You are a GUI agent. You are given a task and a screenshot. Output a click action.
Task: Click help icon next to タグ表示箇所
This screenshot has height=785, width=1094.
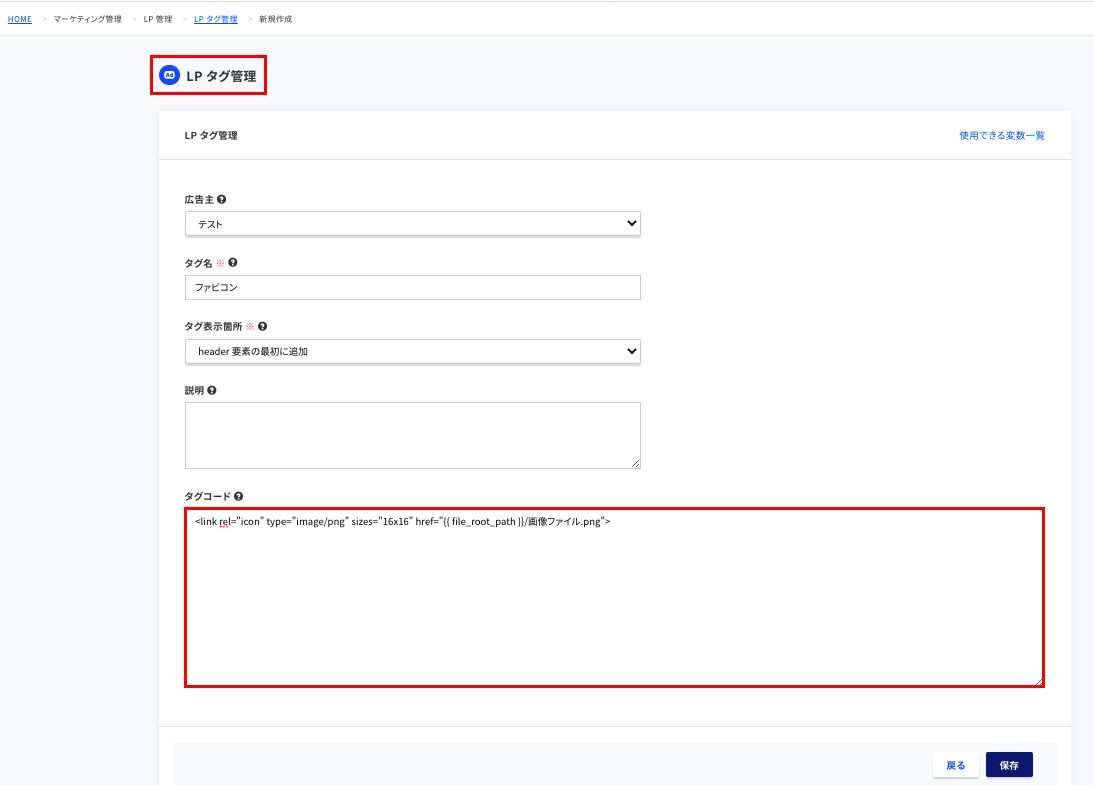(x=262, y=327)
